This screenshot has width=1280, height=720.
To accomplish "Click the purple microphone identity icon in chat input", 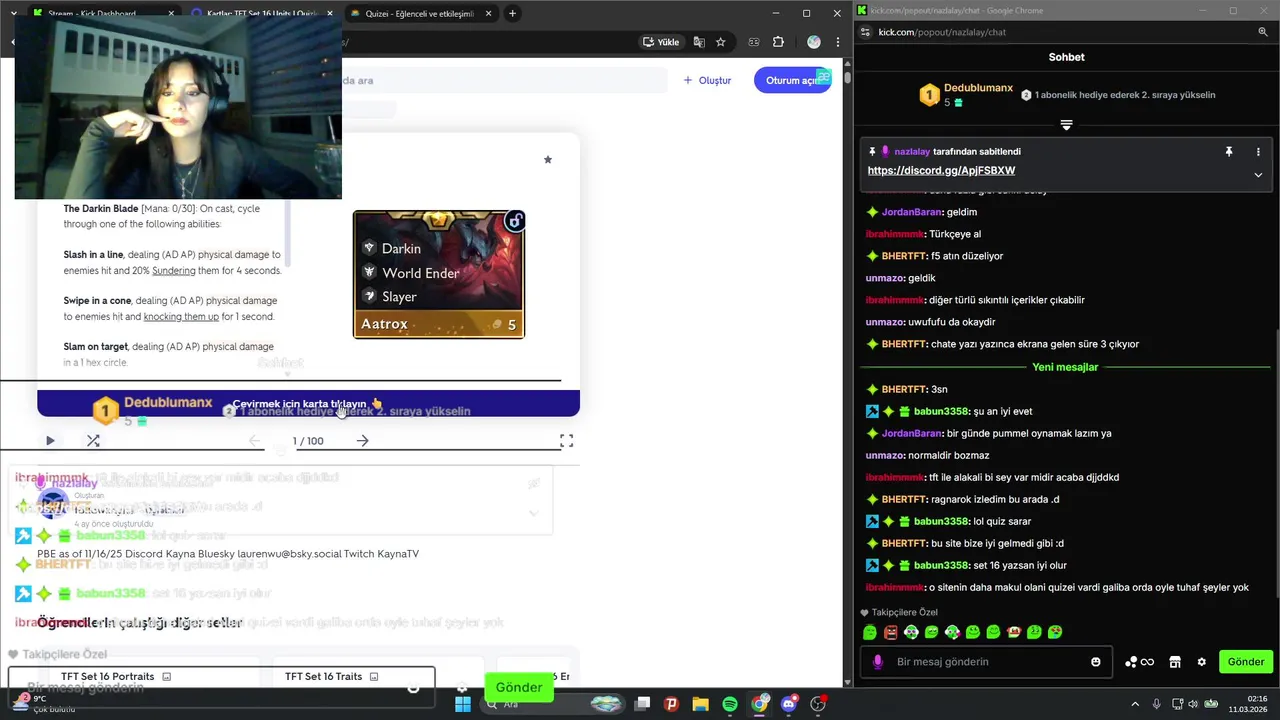I will click(x=878, y=662).
